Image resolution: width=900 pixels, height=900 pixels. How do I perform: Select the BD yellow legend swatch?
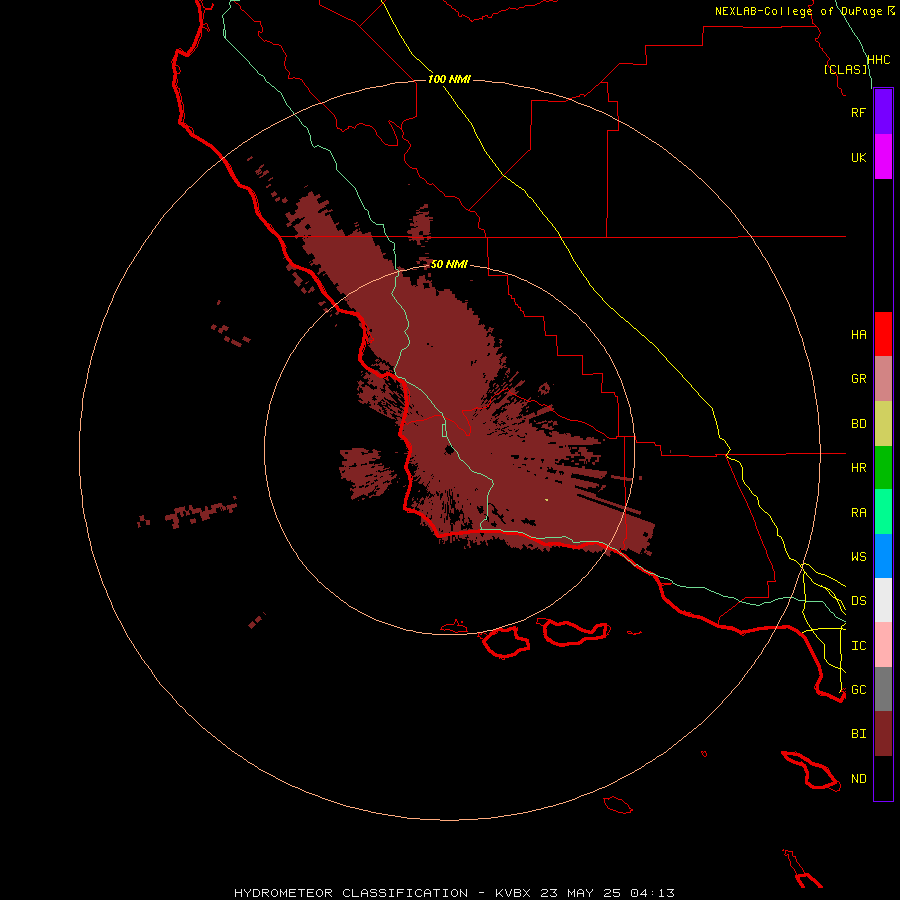click(883, 424)
